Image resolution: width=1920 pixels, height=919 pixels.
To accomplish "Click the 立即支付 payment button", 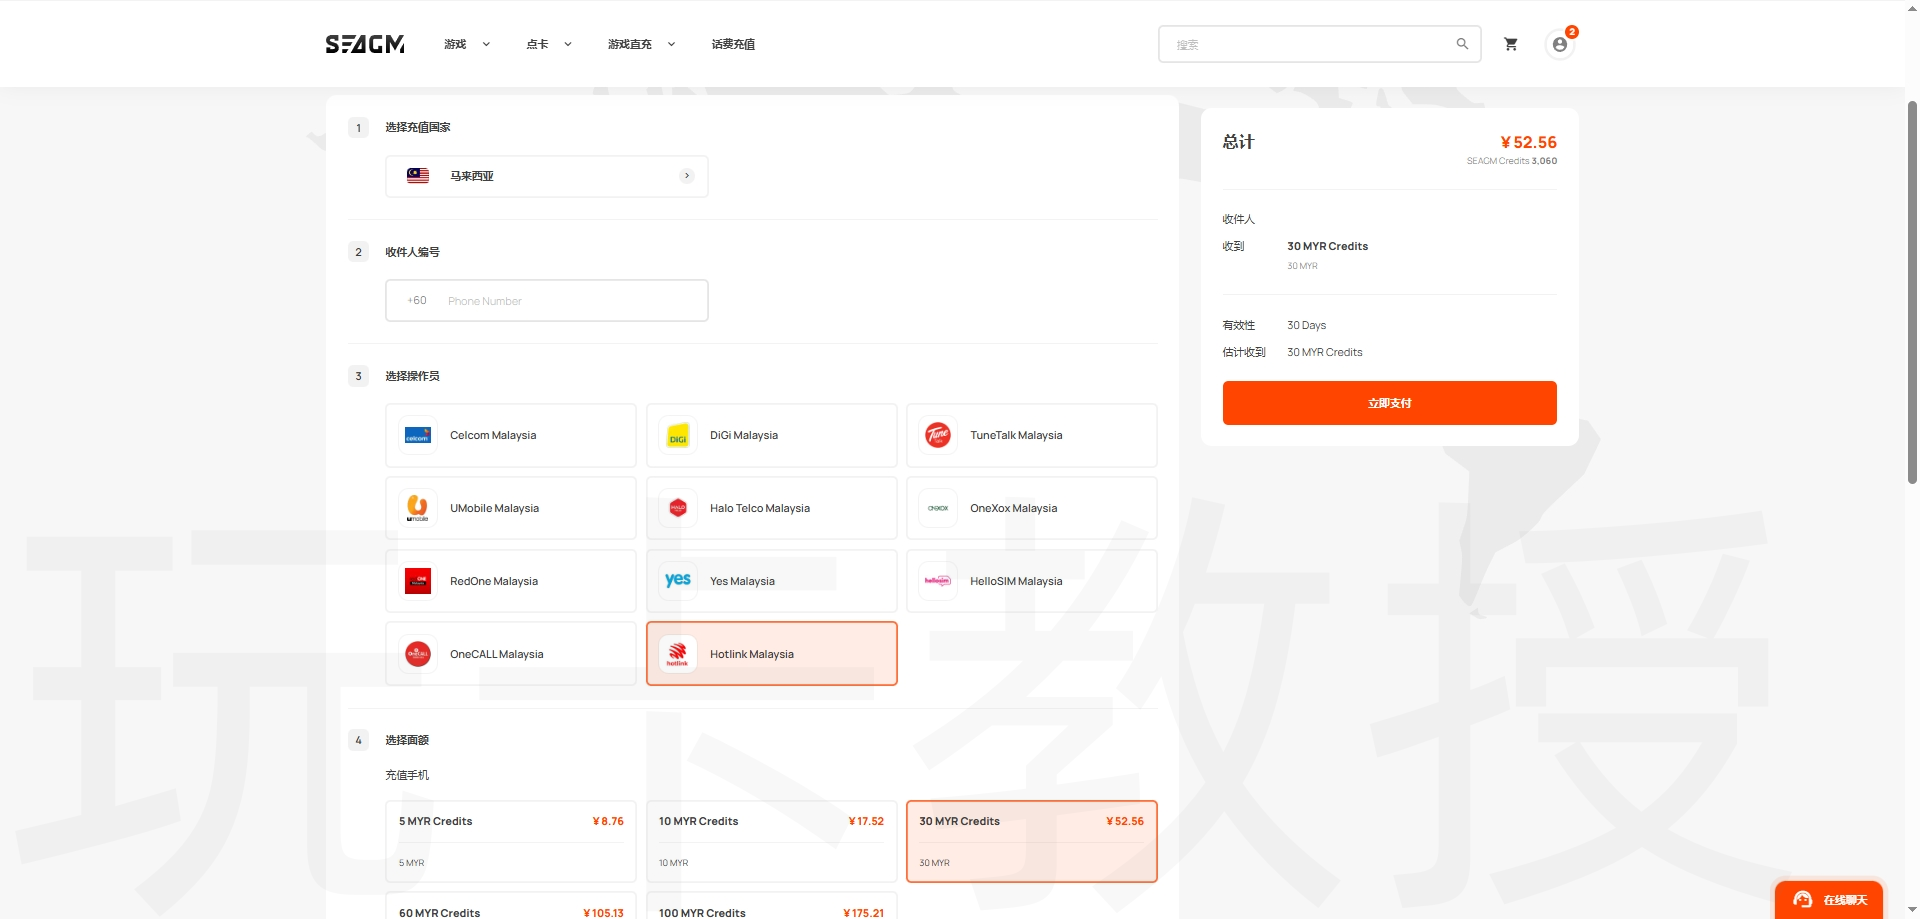I will pyautogui.click(x=1389, y=402).
